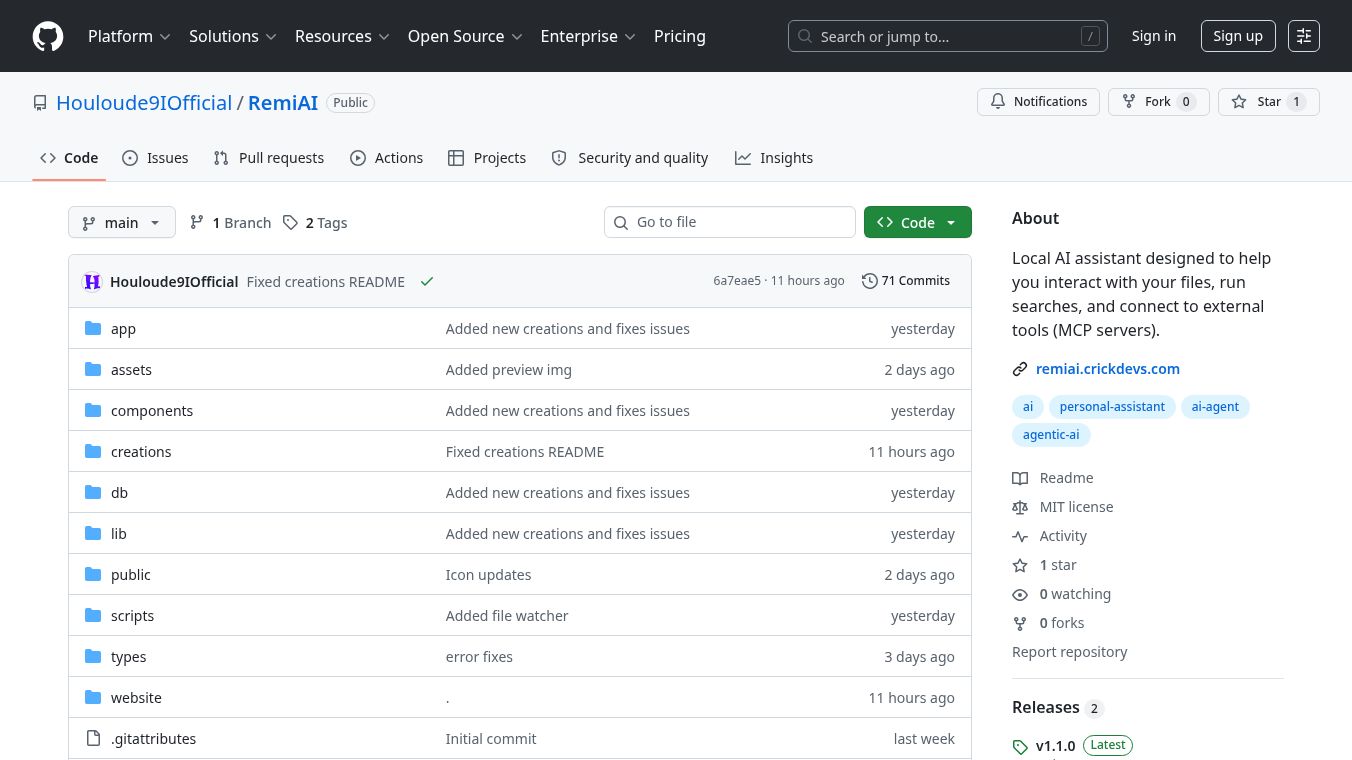Click the accessibility settings icon beside Sign up
Image resolution: width=1352 pixels, height=760 pixels.
click(x=1304, y=36)
